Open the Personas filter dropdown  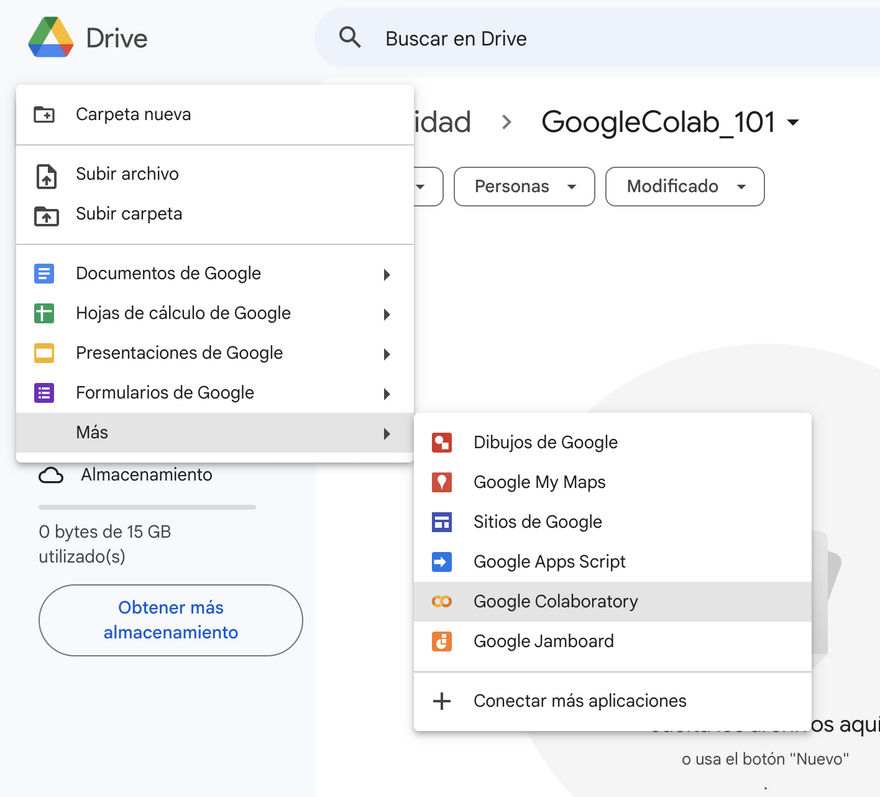tap(524, 186)
